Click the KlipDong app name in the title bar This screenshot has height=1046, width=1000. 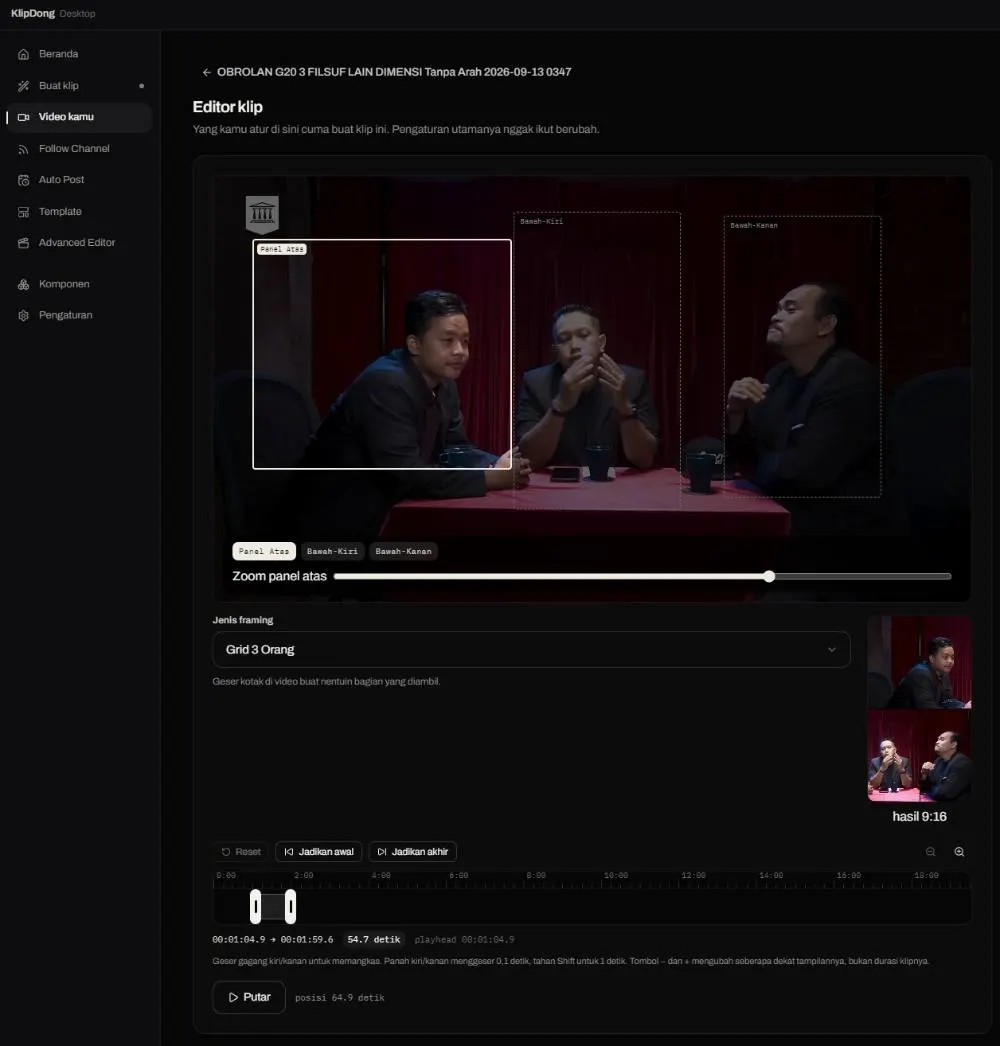33,13
